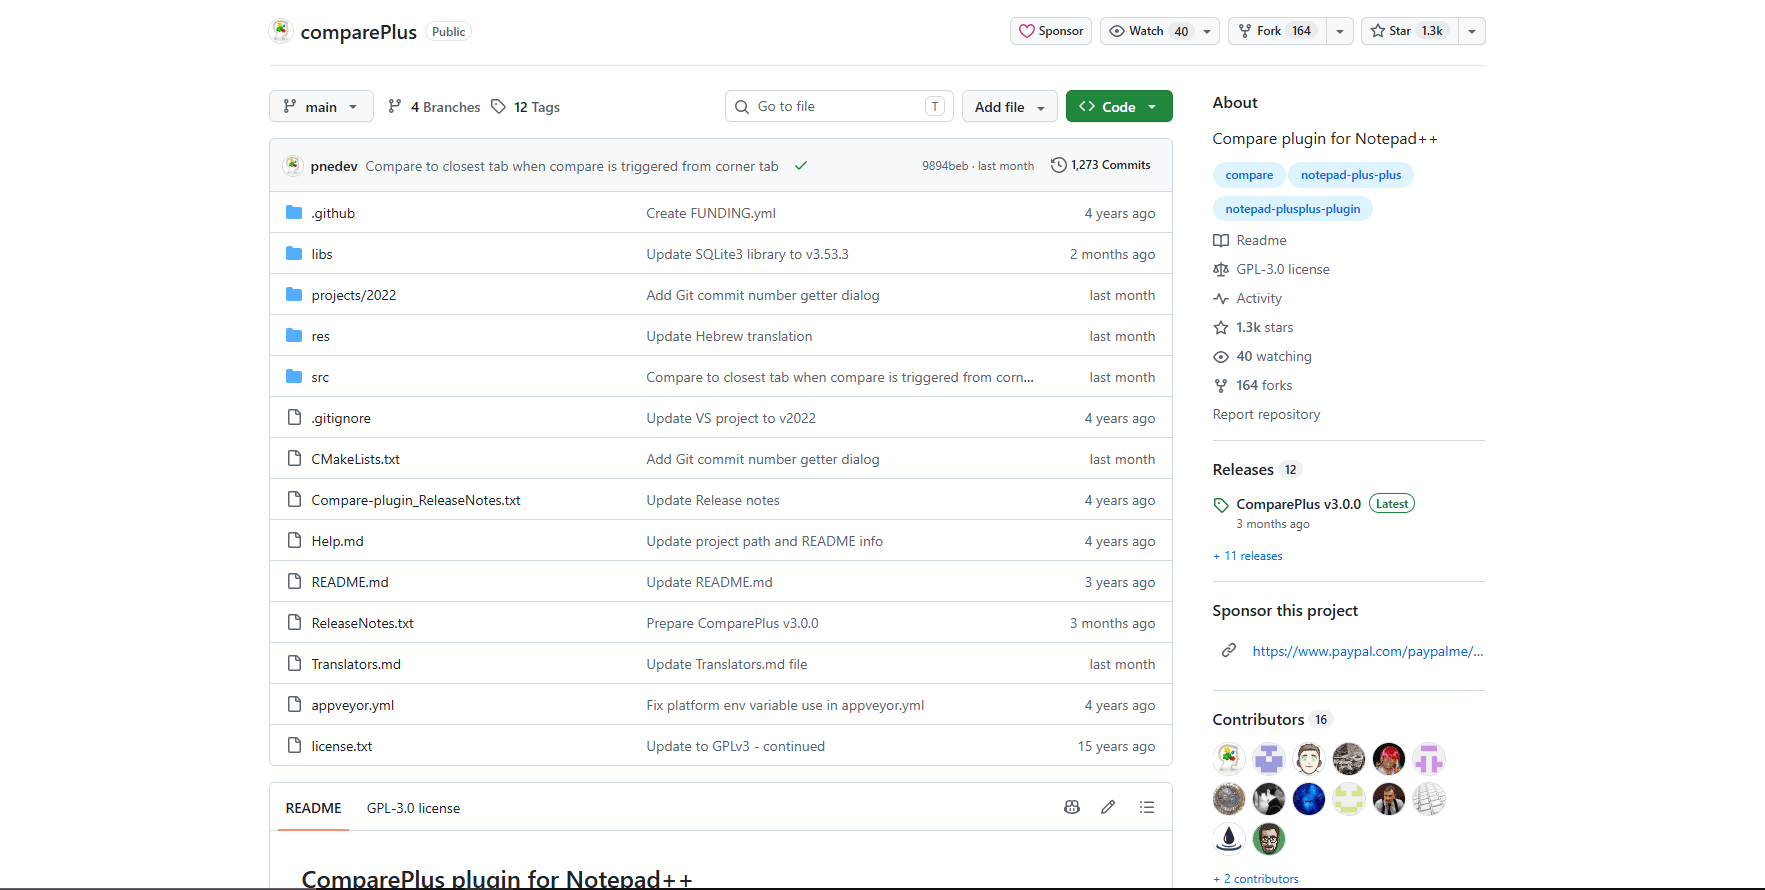Click the 'compare' topic tag
The width and height of the screenshot is (1765, 890).
(1249, 175)
